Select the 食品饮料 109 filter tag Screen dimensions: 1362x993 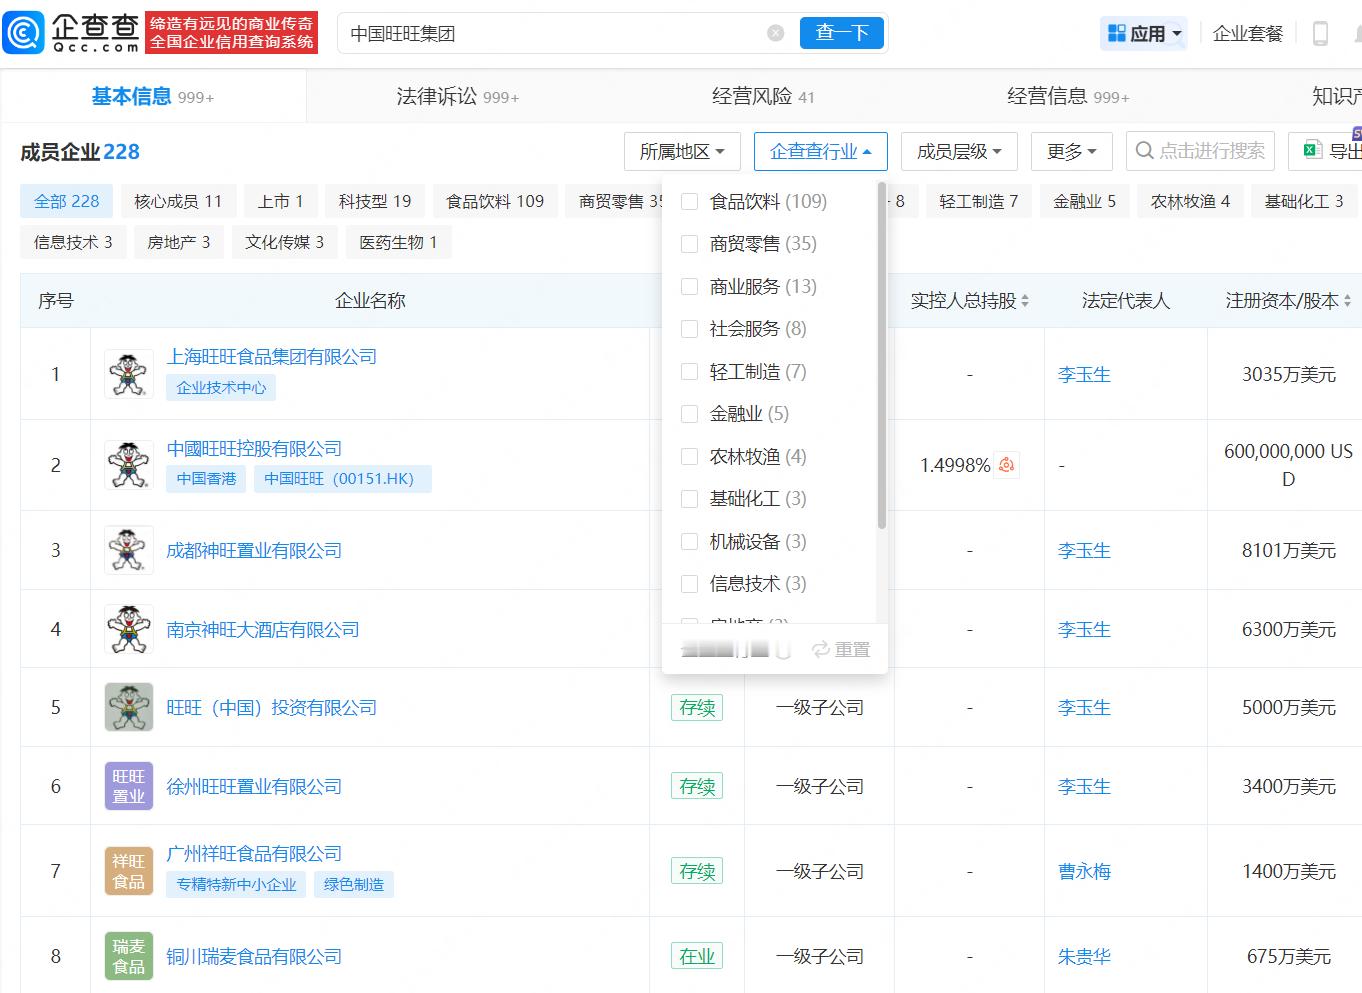click(495, 201)
